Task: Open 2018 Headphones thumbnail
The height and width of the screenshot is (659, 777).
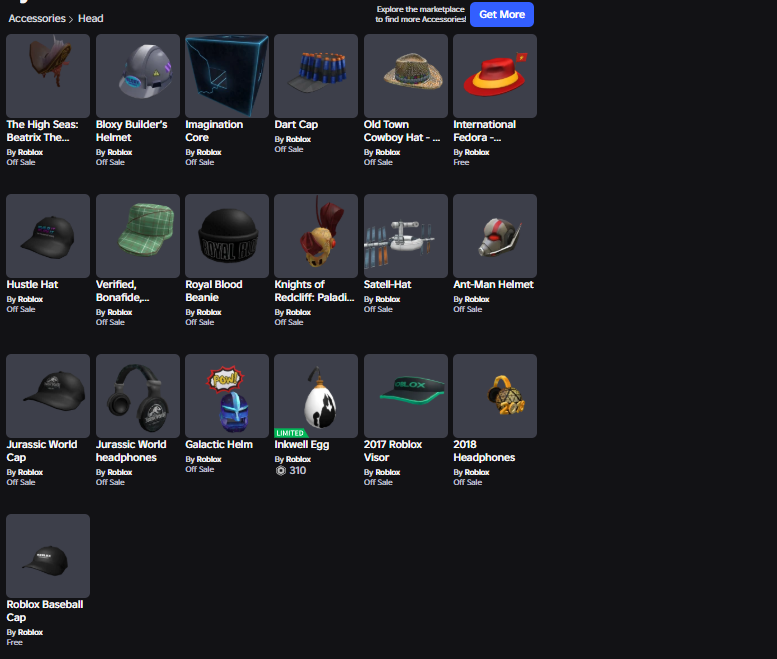Action: (495, 396)
